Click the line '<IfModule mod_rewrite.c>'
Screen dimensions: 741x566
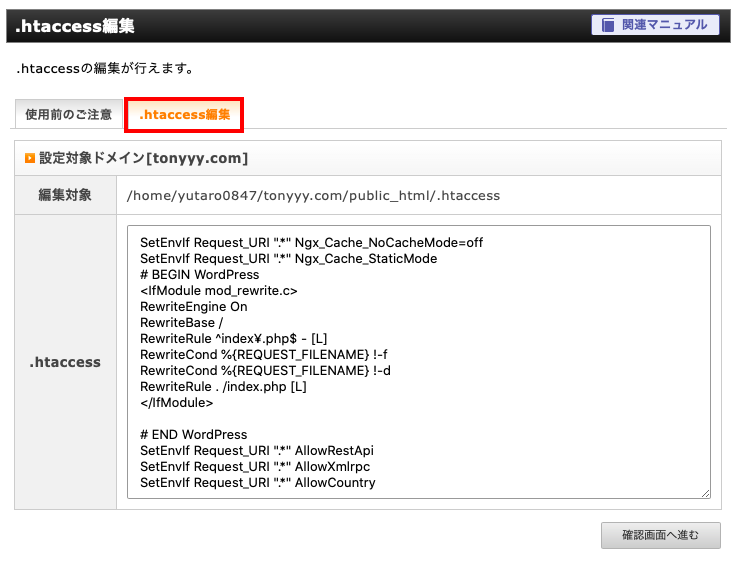219,291
